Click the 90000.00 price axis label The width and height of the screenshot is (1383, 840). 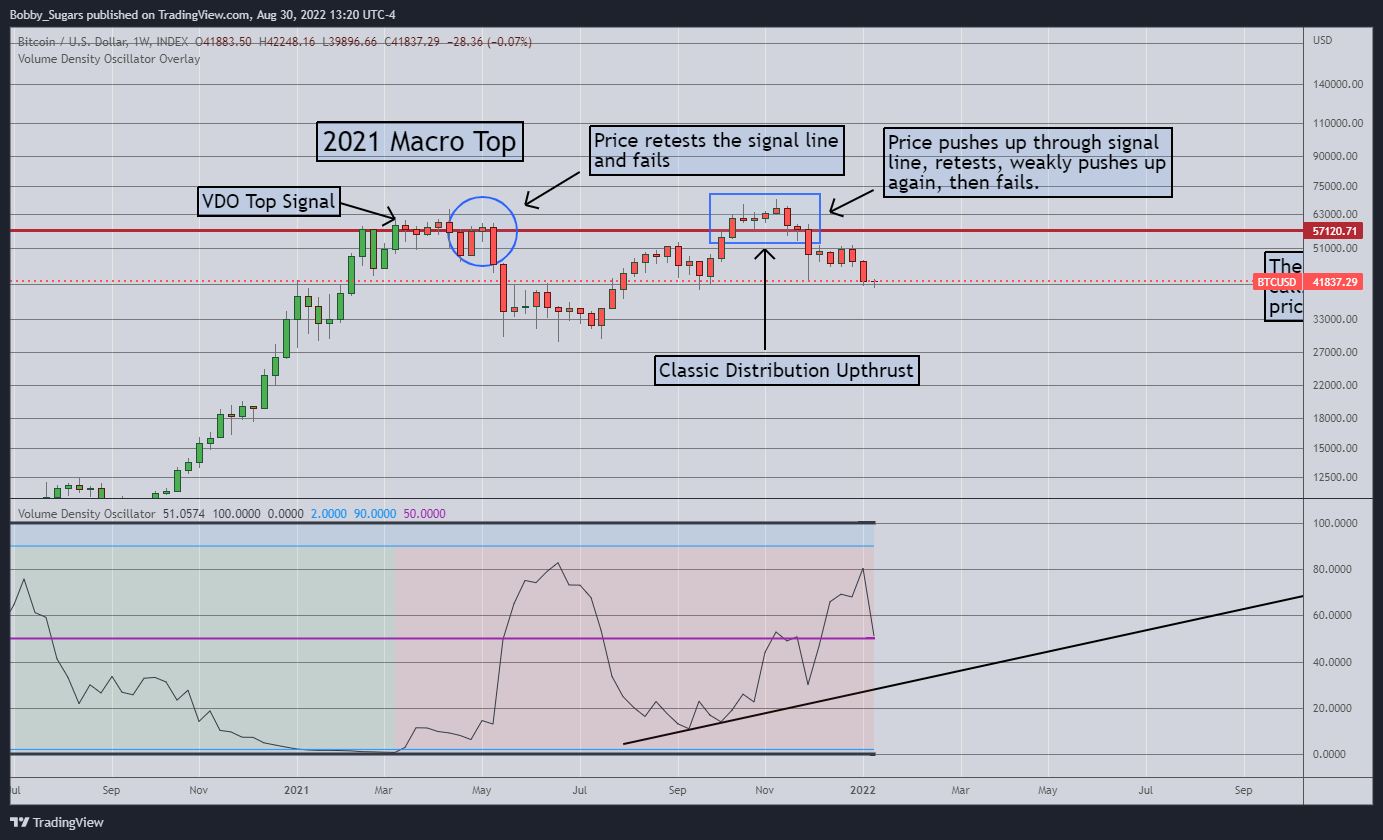pyautogui.click(x=1335, y=156)
